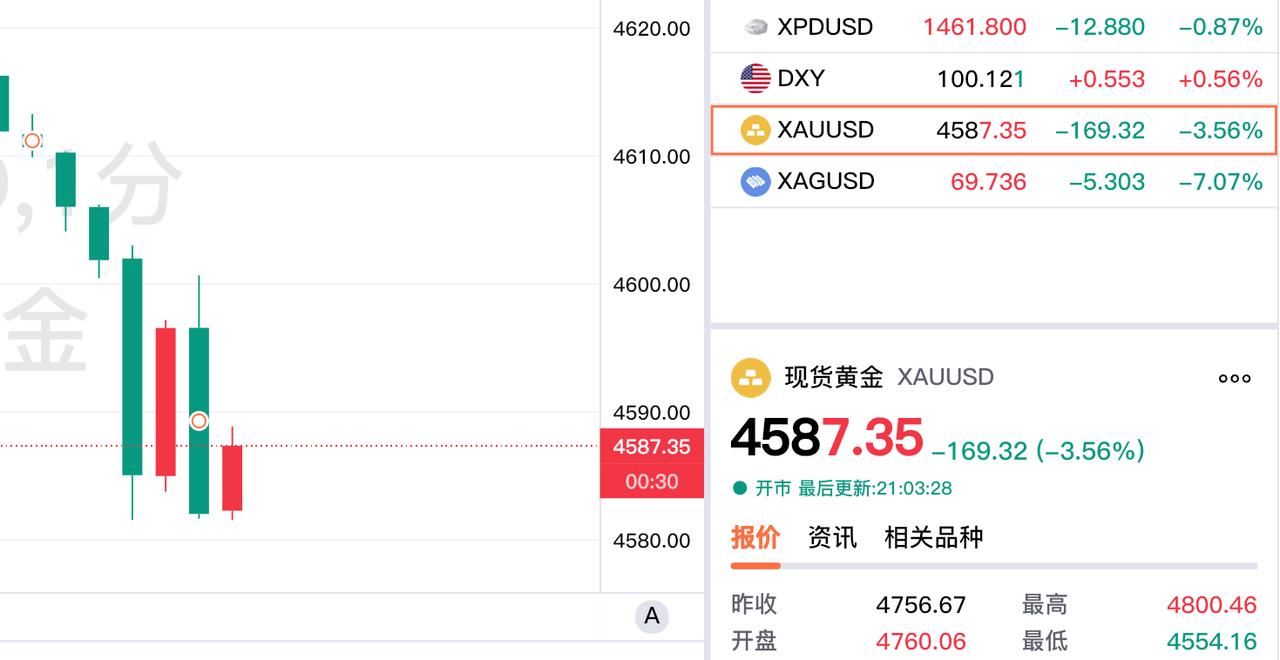Click the silver XAGUSD icon
This screenshot has width=1280, height=660.
click(753, 181)
